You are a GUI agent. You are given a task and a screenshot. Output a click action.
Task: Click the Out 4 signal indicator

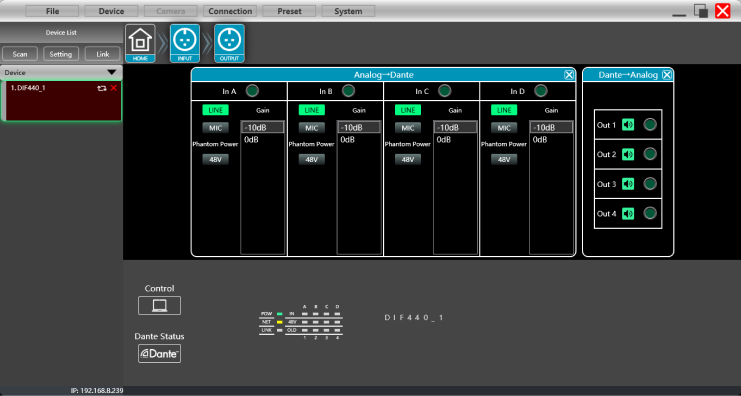click(650, 214)
